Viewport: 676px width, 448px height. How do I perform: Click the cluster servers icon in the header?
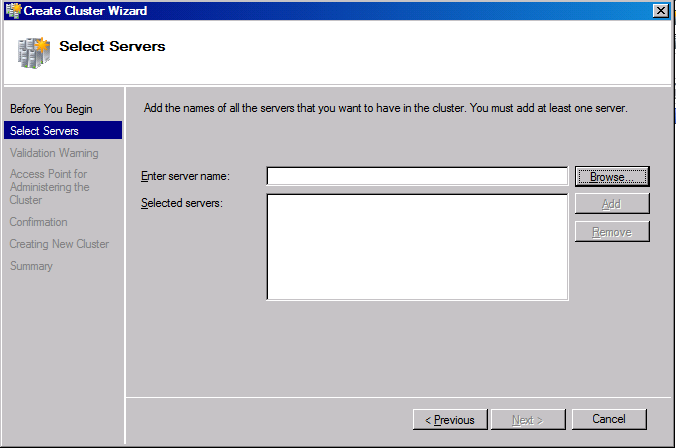34,53
